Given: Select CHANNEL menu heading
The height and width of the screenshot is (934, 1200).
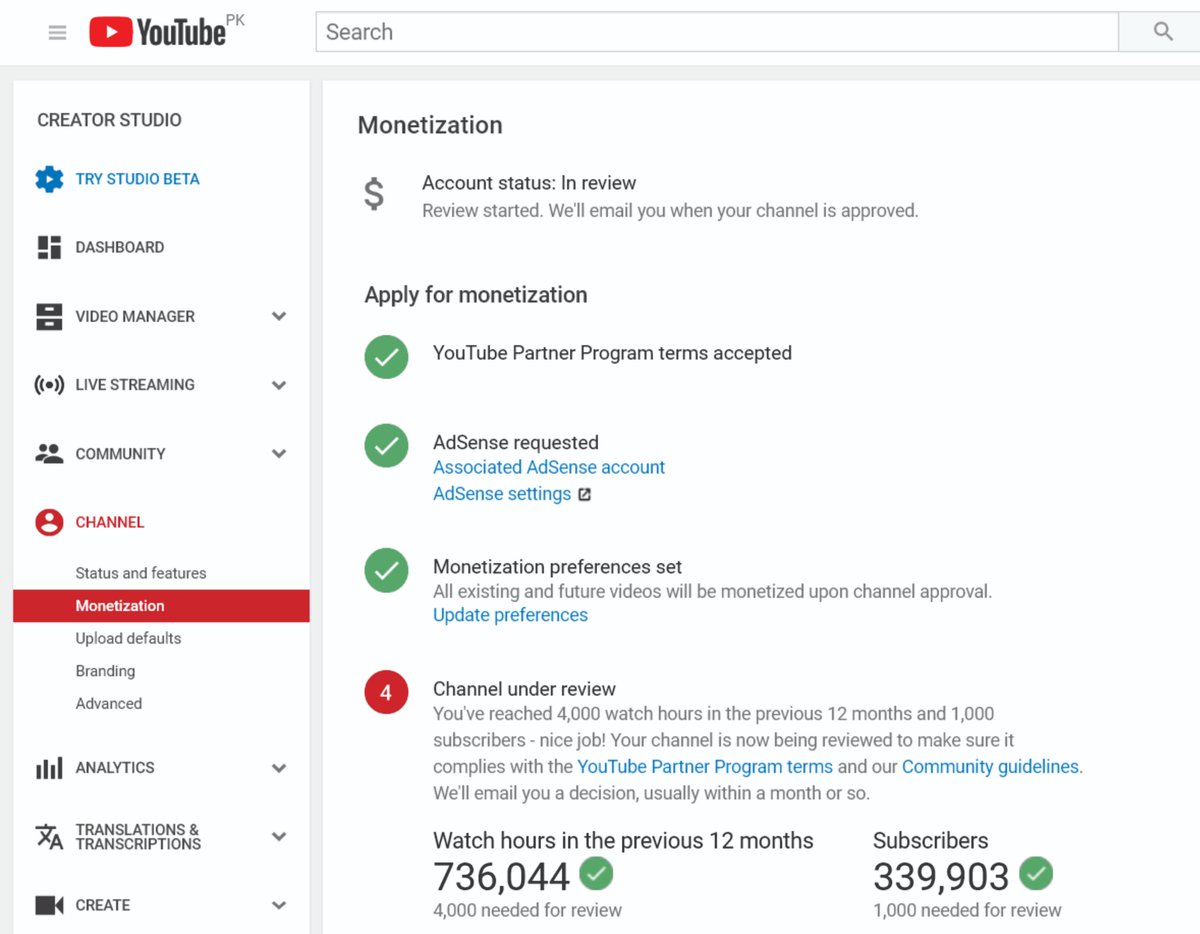Looking at the screenshot, I should click(110, 522).
